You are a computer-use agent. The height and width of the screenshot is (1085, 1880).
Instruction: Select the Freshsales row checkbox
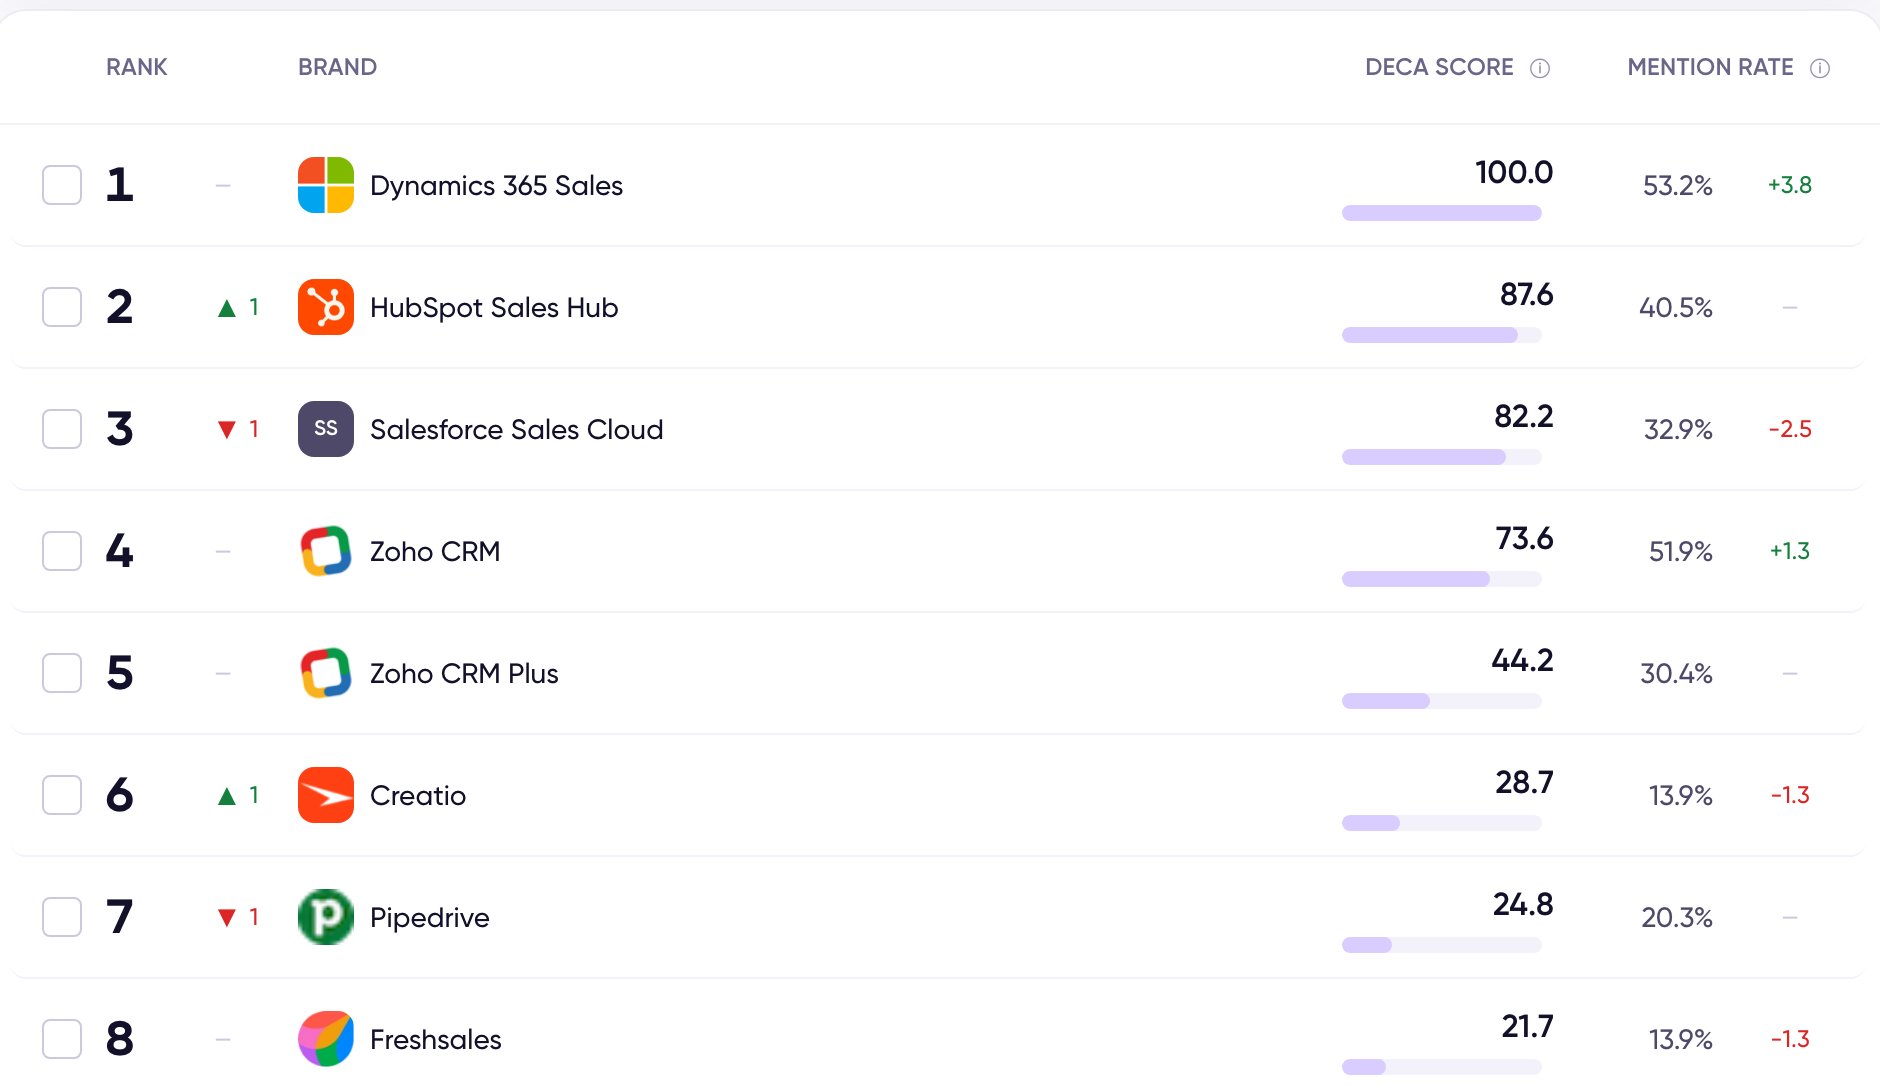pos(62,1039)
